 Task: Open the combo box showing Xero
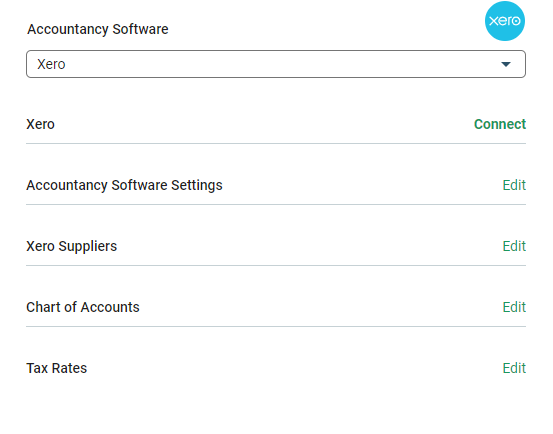point(276,64)
